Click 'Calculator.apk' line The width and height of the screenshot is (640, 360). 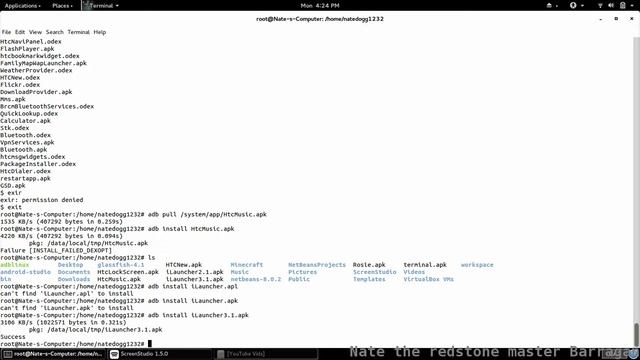[25, 121]
